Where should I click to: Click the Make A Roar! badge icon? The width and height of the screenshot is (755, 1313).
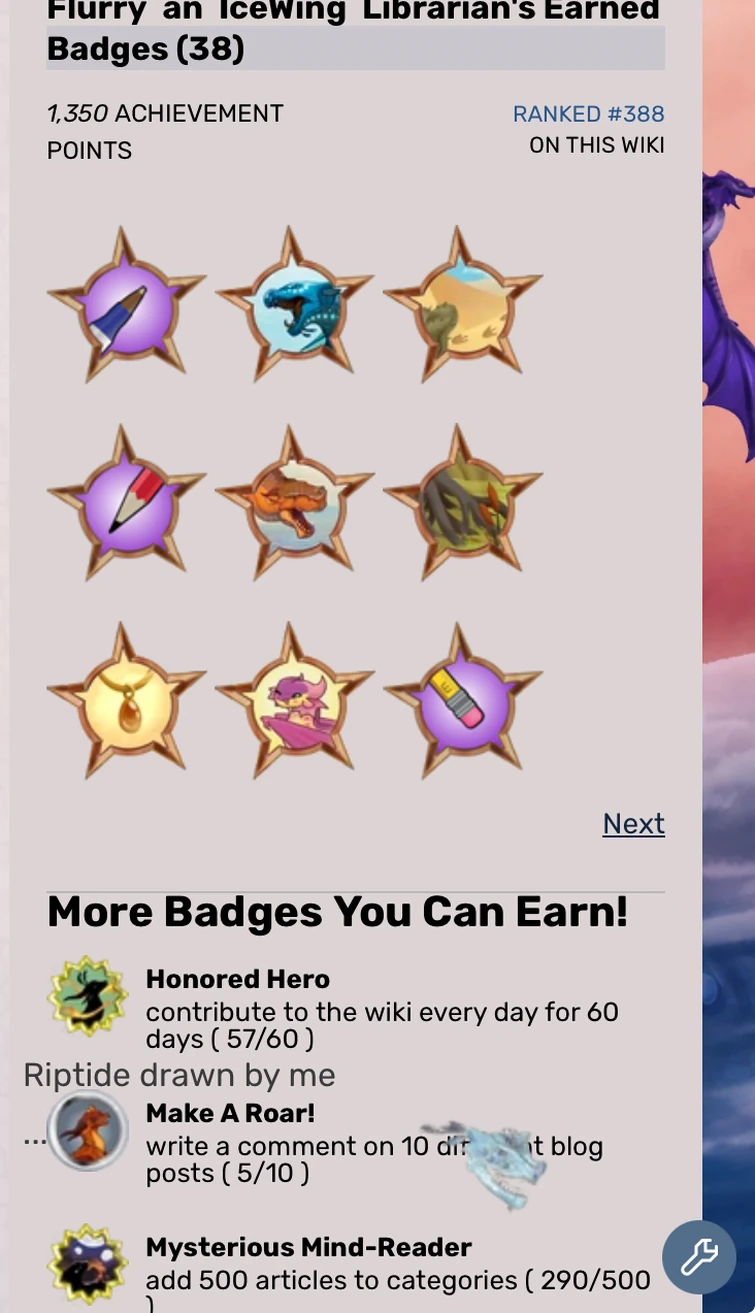pos(88,1130)
